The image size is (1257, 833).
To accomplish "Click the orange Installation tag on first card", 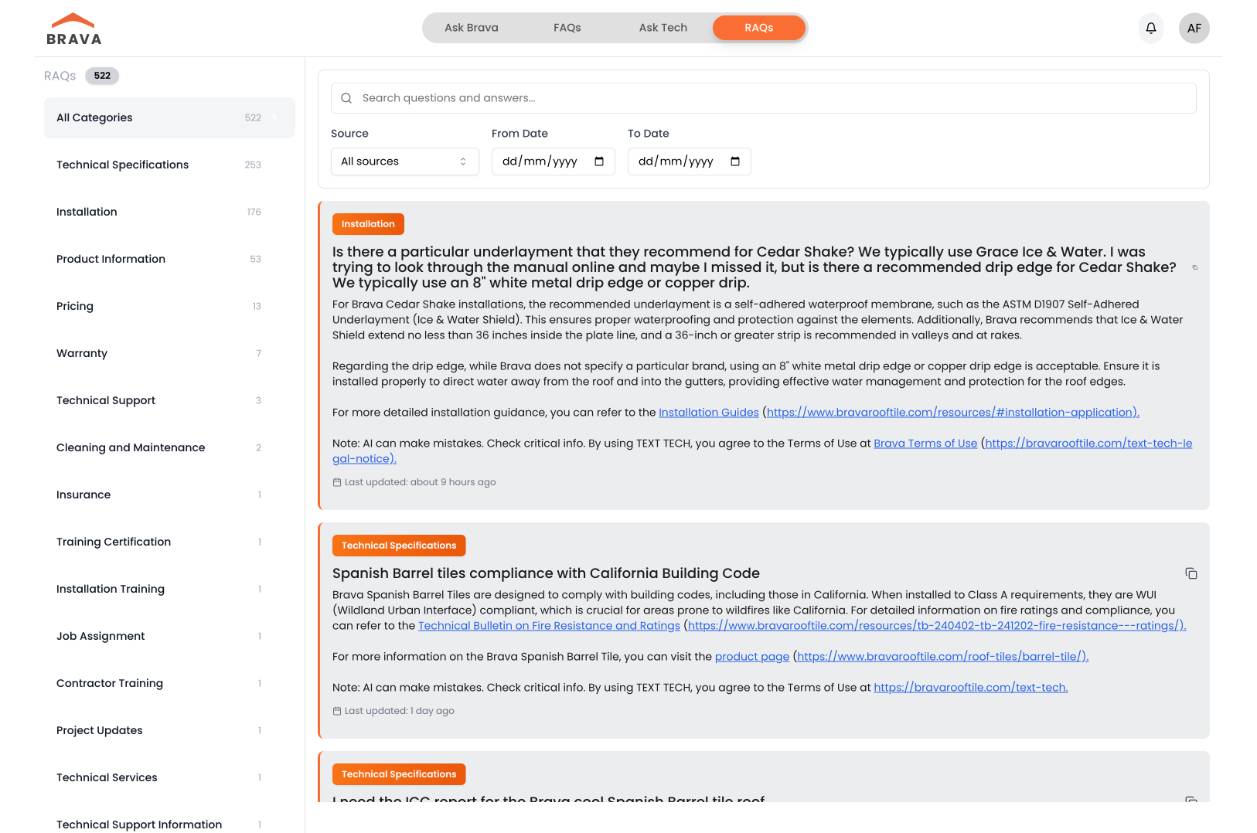I will coord(368,224).
